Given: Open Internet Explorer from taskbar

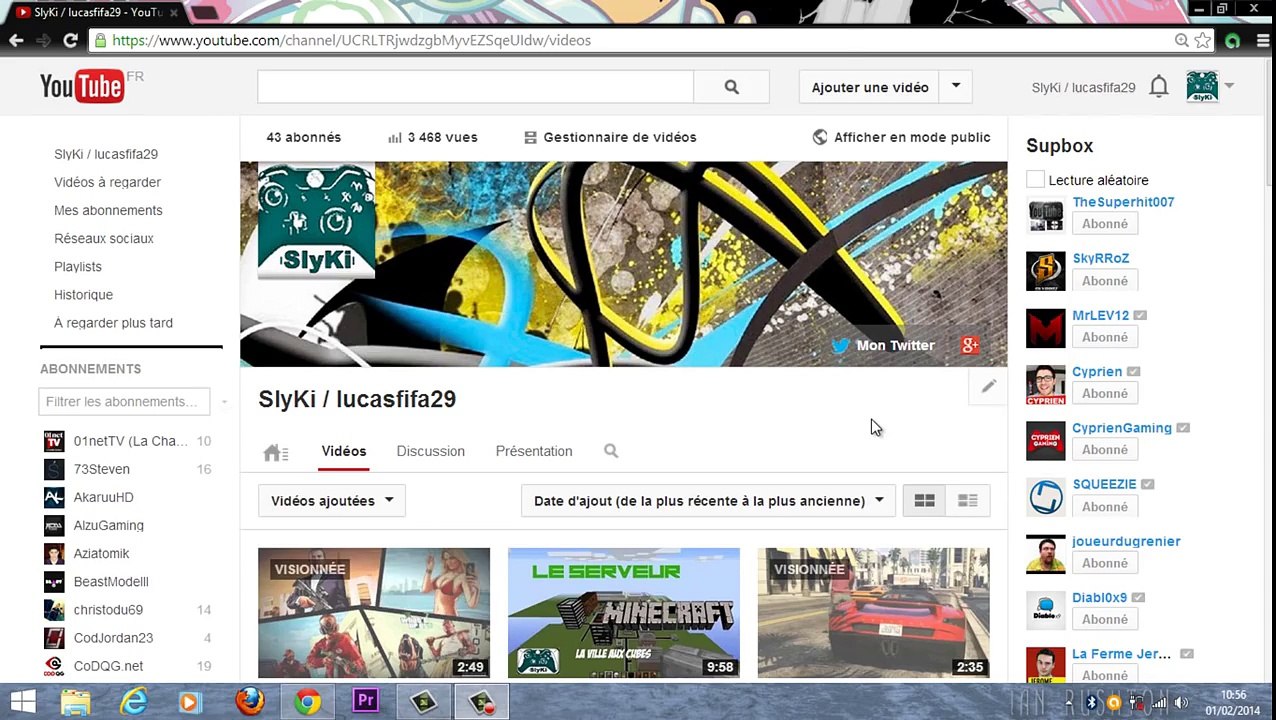Looking at the screenshot, I should [134, 702].
